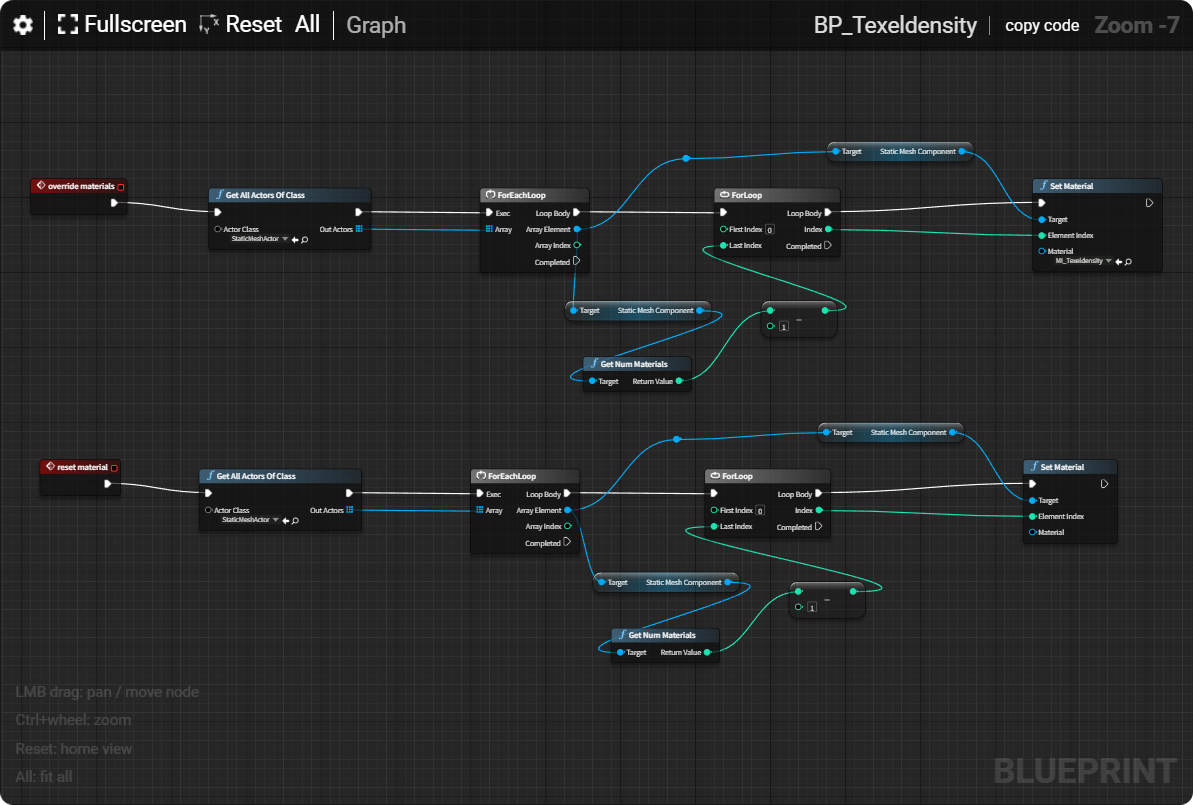The width and height of the screenshot is (1193, 805).
Task: Click the reset material event node title
Action: [82, 467]
